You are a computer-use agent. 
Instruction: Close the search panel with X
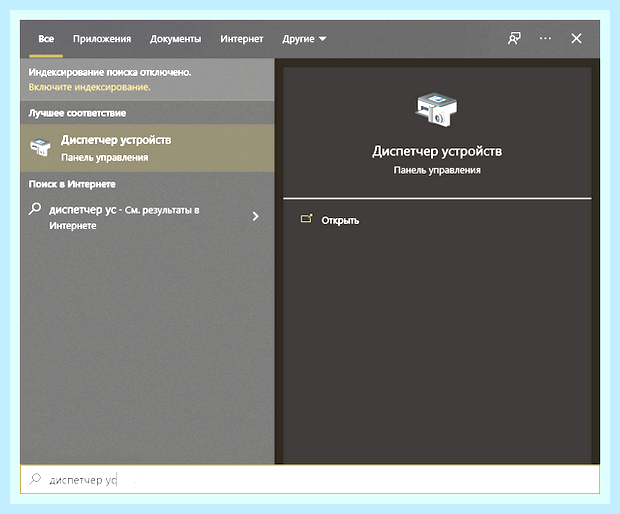(576, 38)
